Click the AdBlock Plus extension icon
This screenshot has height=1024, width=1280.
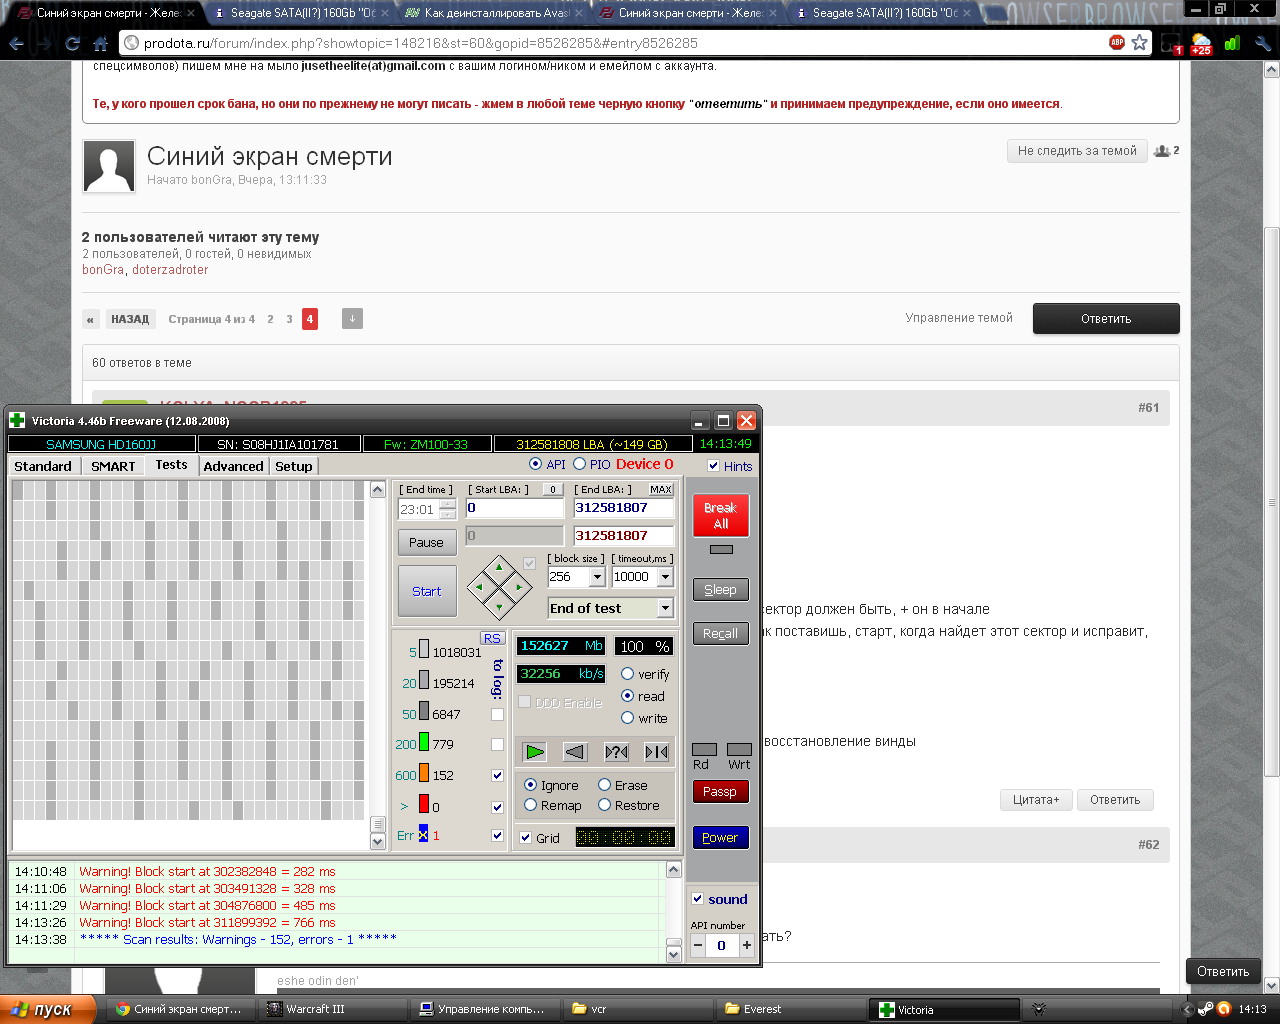point(1117,42)
